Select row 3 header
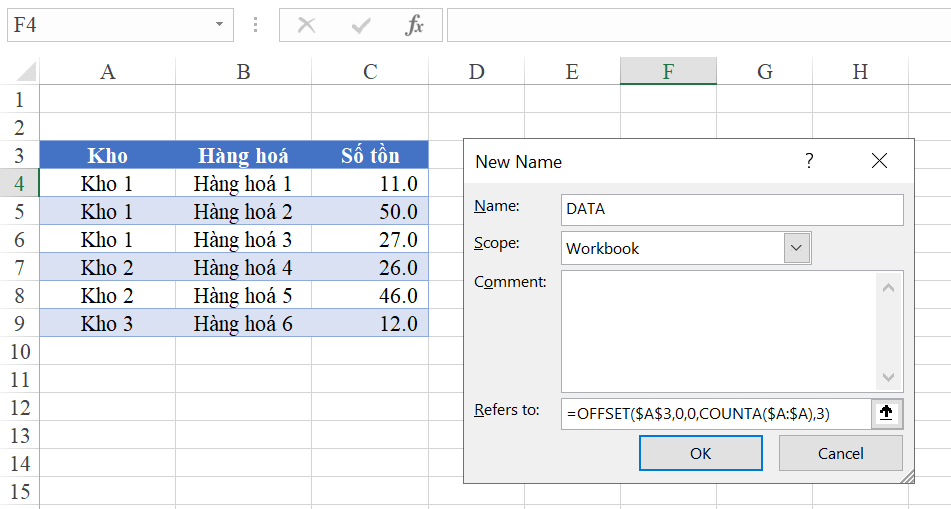This screenshot has height=509, width=951. (x=19, y=155)
